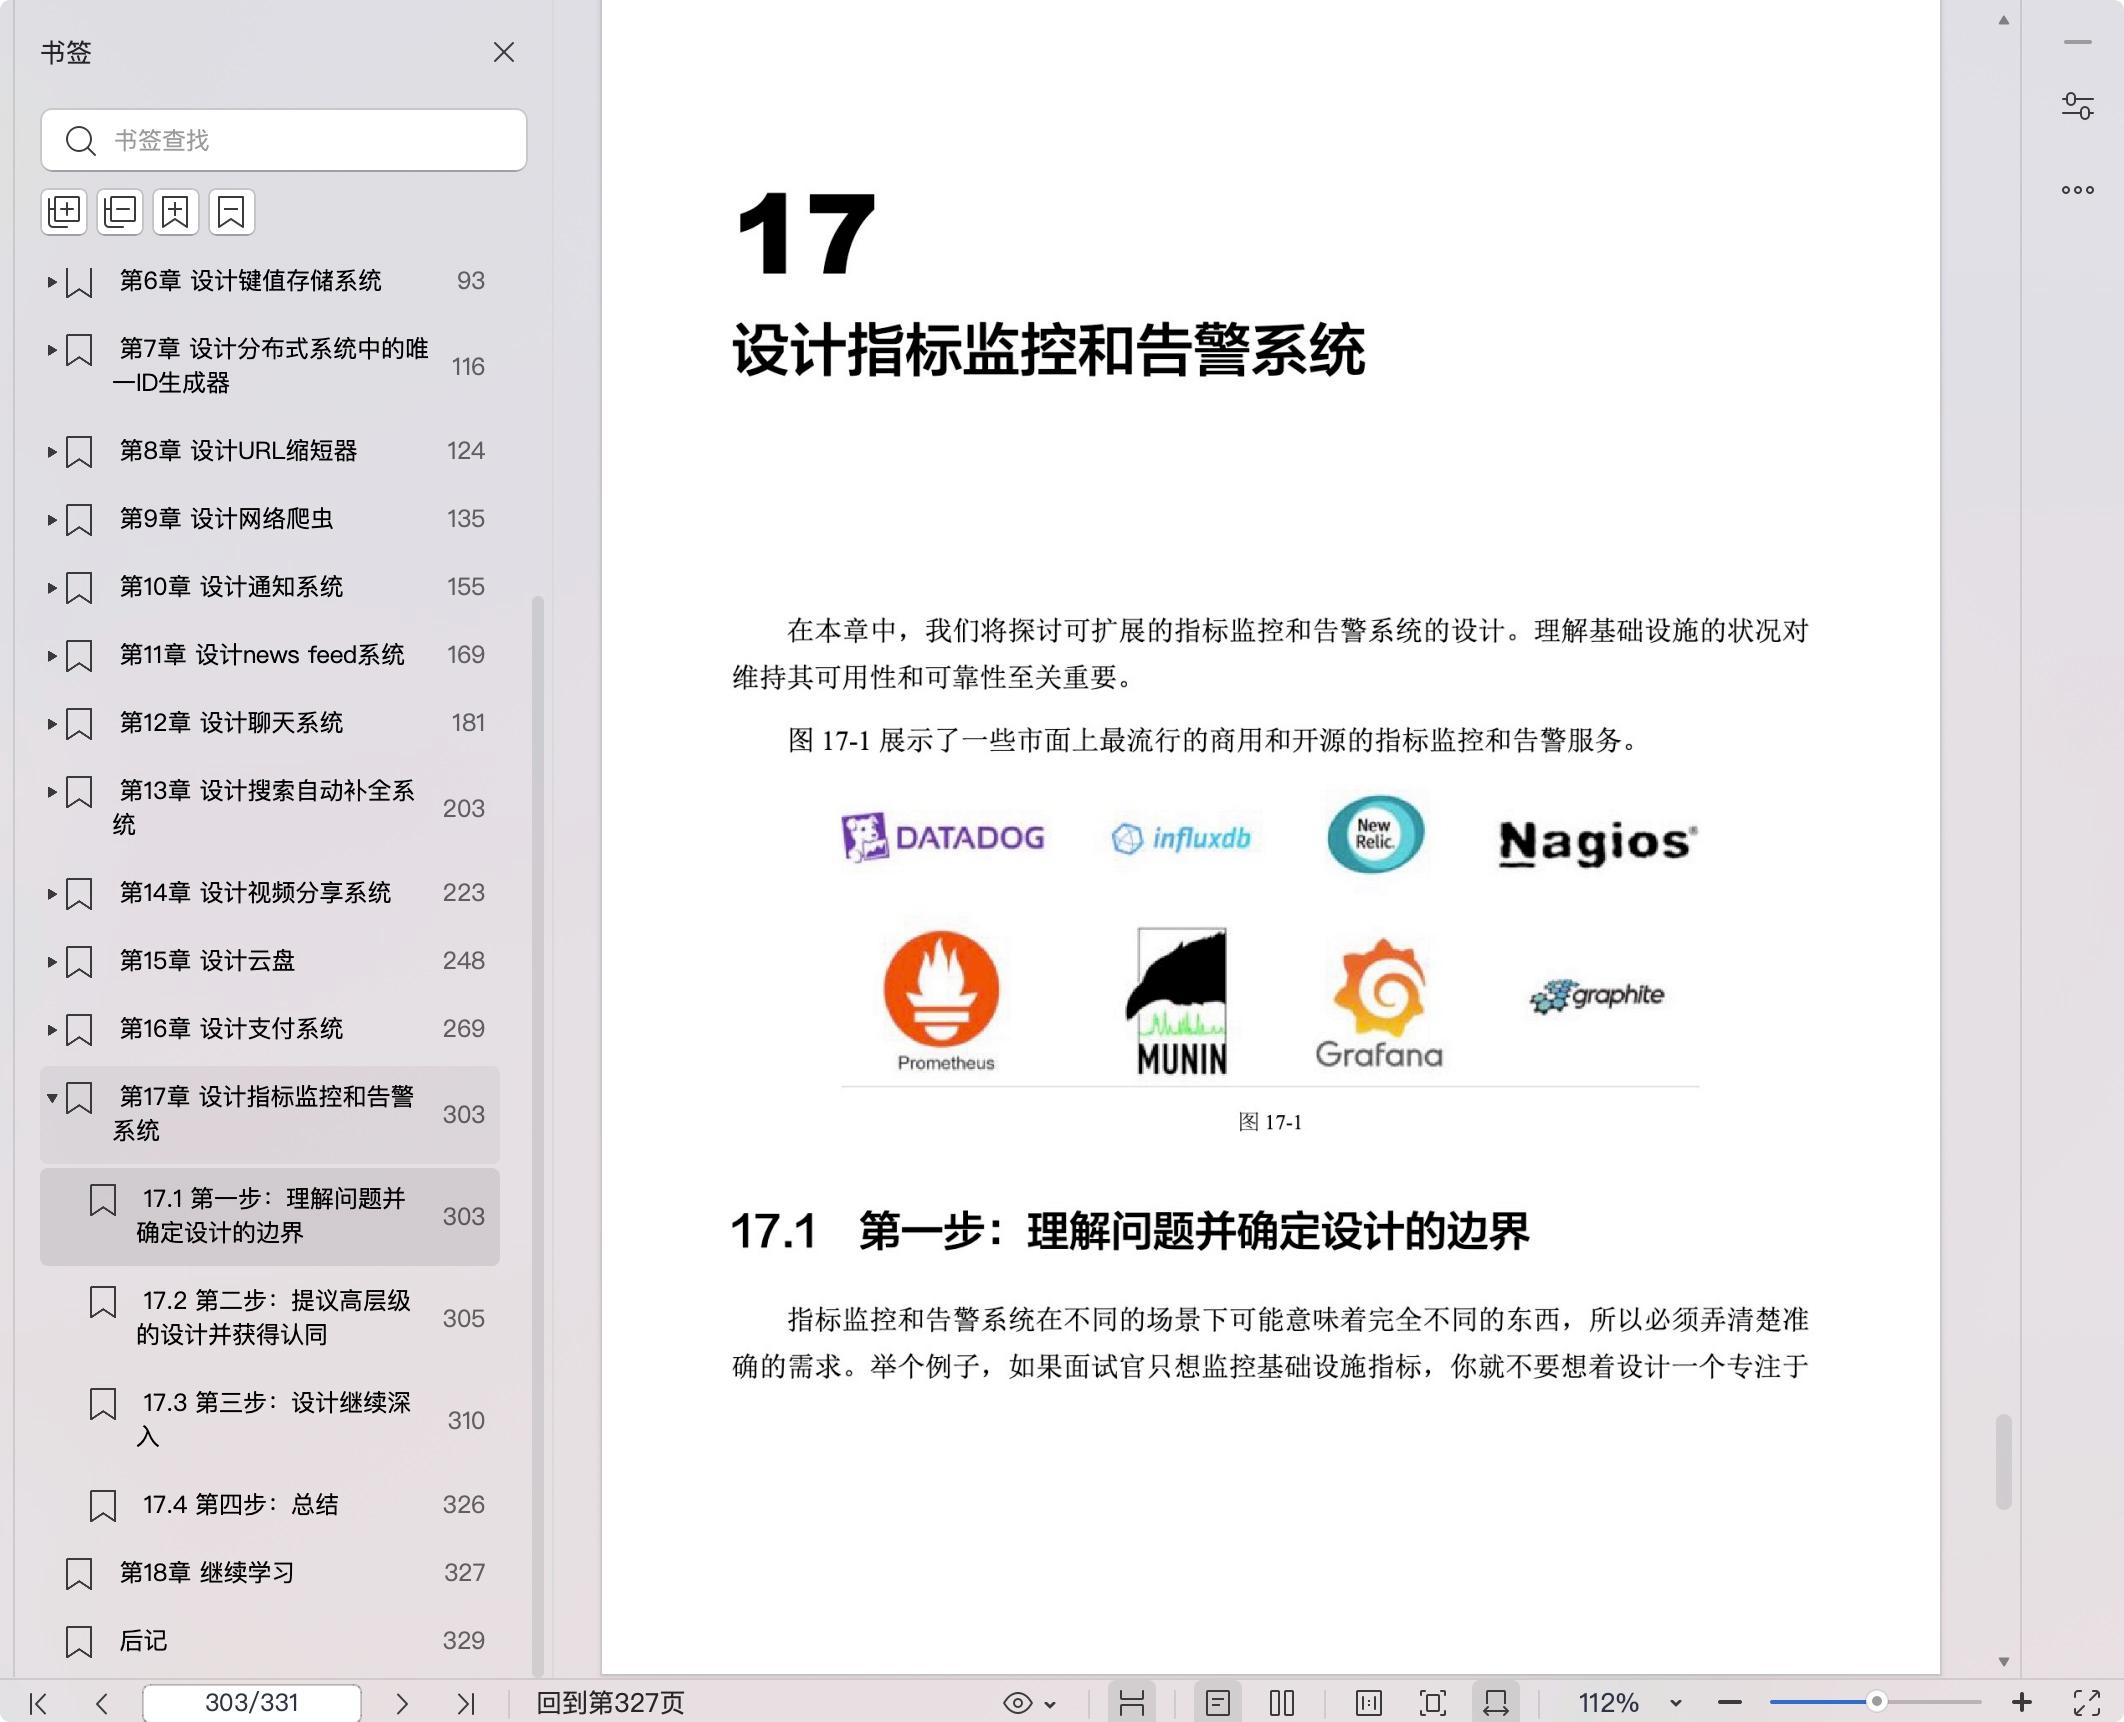The width and height of the screenshot is (2124, 1722).
Task: Close the bookmarks panel
Action: pyautogui.click(x=504, y=52)
